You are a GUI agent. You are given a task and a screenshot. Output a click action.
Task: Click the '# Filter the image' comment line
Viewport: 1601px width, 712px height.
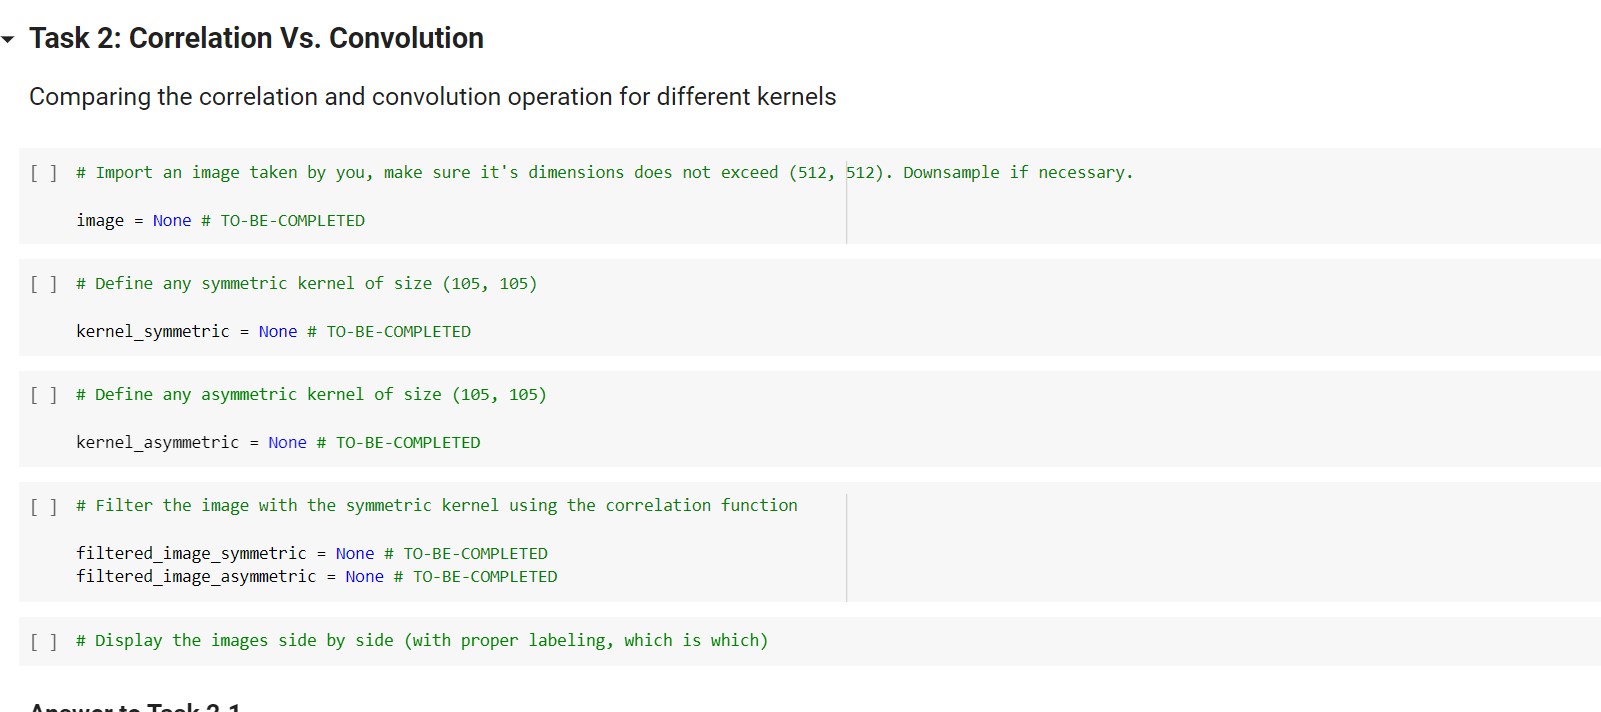coord(436,505)
